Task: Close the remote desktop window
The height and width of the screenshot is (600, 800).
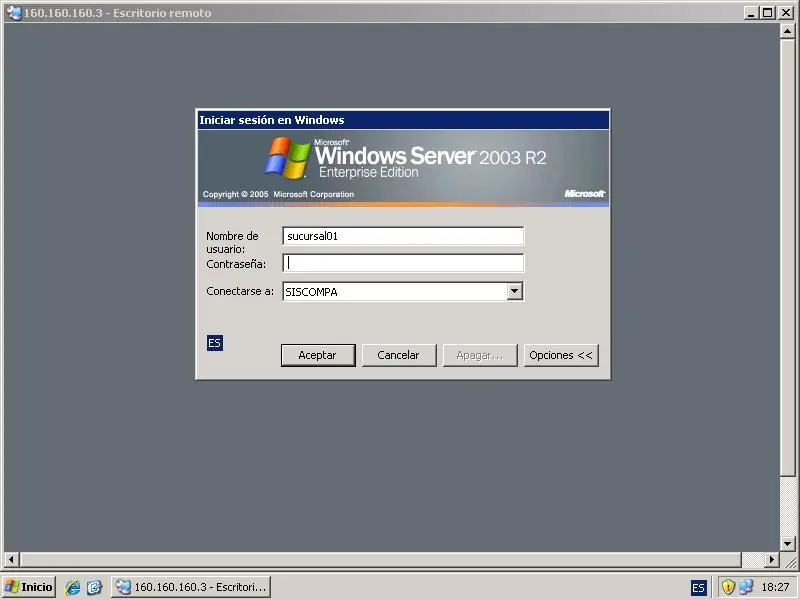Action: tap(786, 13)
